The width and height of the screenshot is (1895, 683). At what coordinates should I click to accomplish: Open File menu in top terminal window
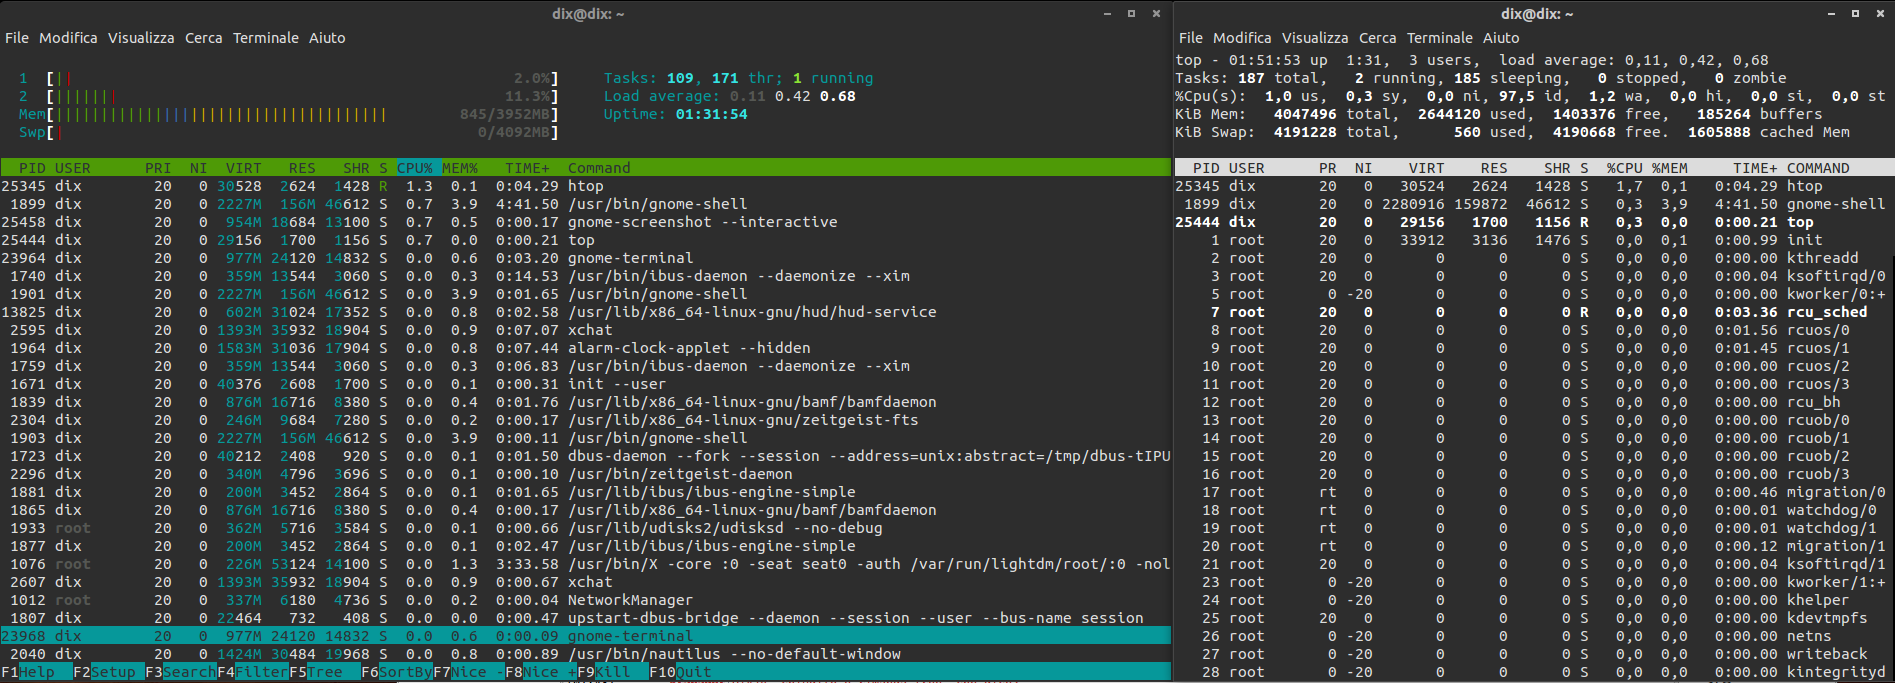click(x=1191, y=38)
